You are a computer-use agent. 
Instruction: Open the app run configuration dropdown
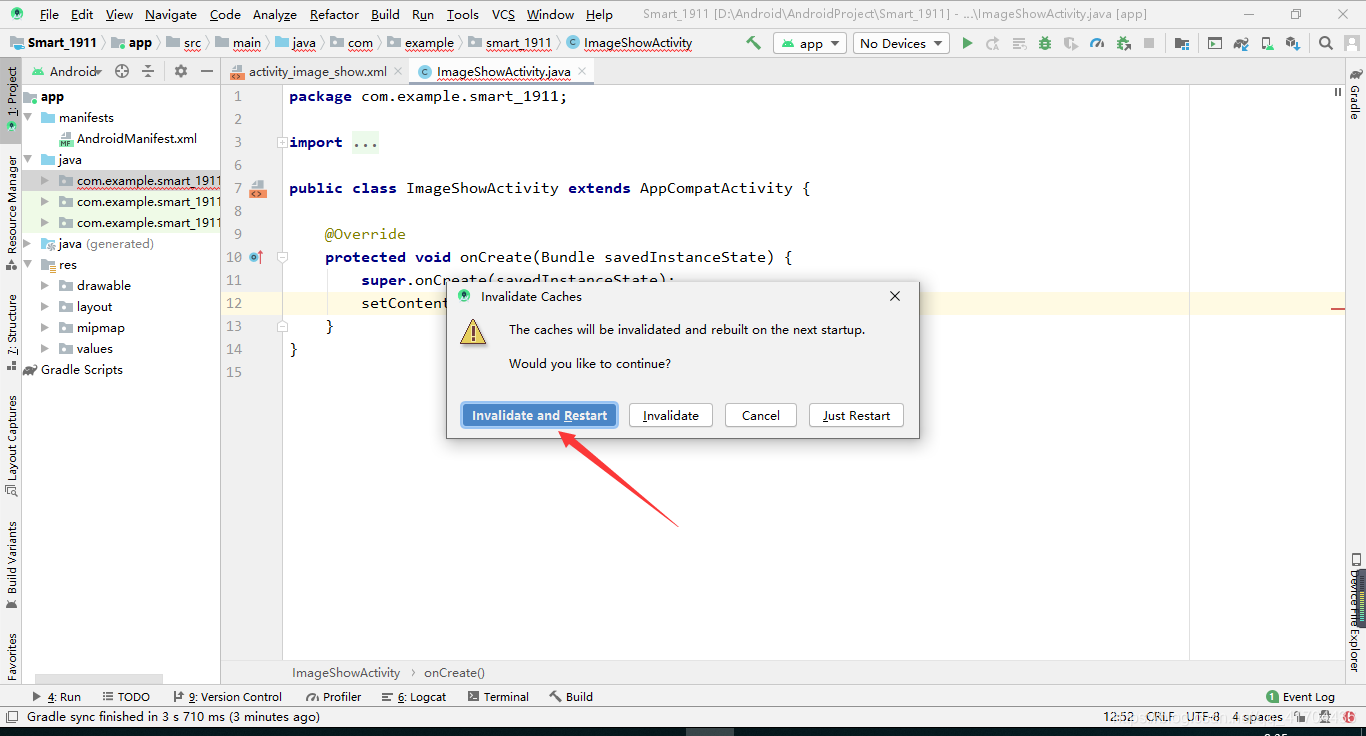809,43
